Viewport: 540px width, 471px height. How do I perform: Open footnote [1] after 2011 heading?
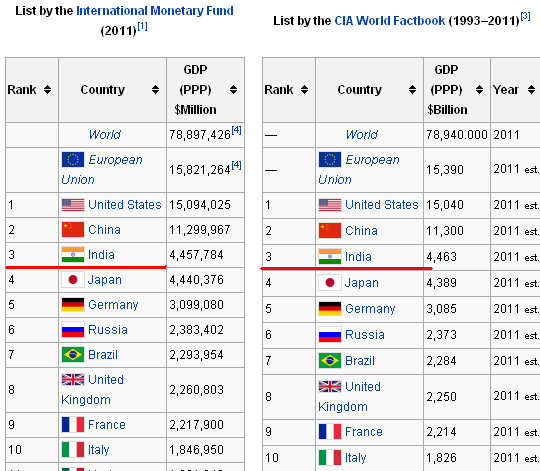(x=142, y=27)
